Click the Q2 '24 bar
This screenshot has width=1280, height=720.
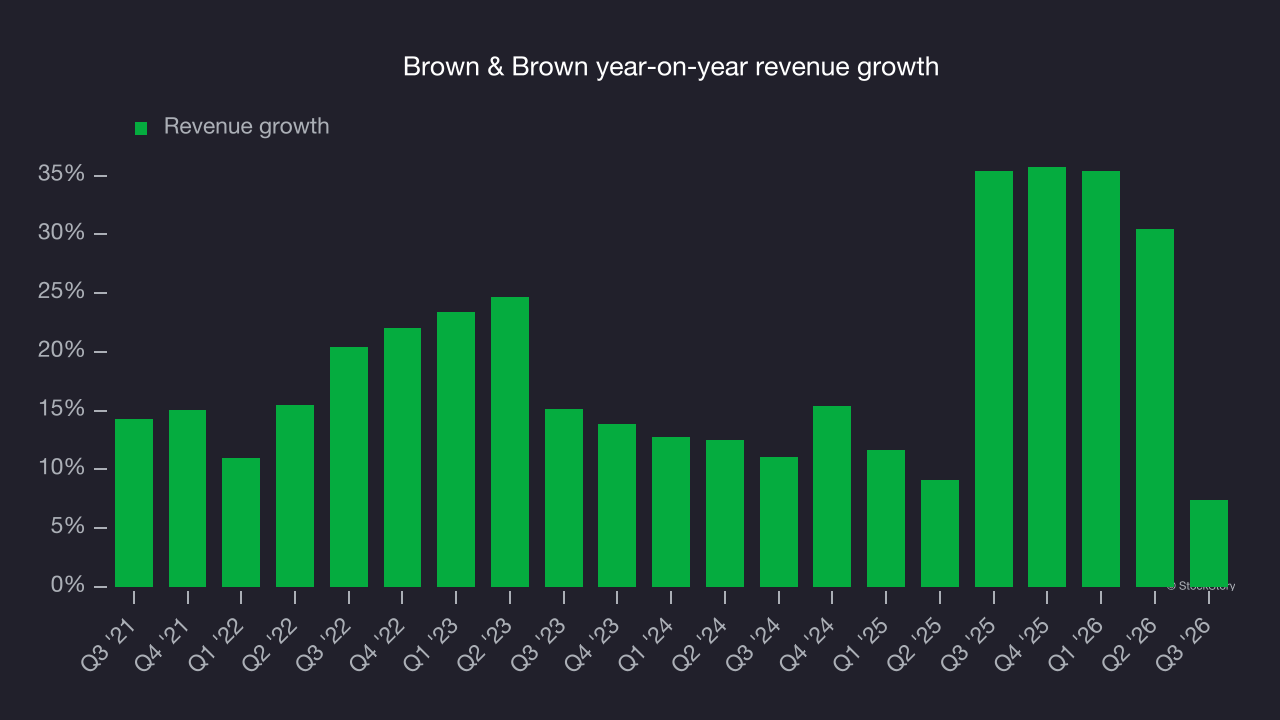tap(725, 513)
